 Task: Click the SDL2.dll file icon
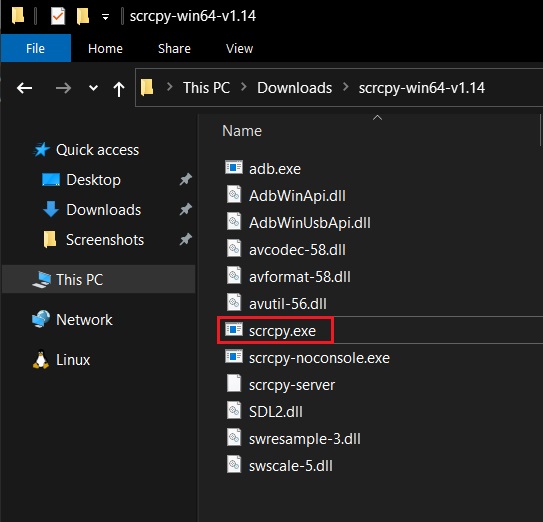tap(234, 410)
